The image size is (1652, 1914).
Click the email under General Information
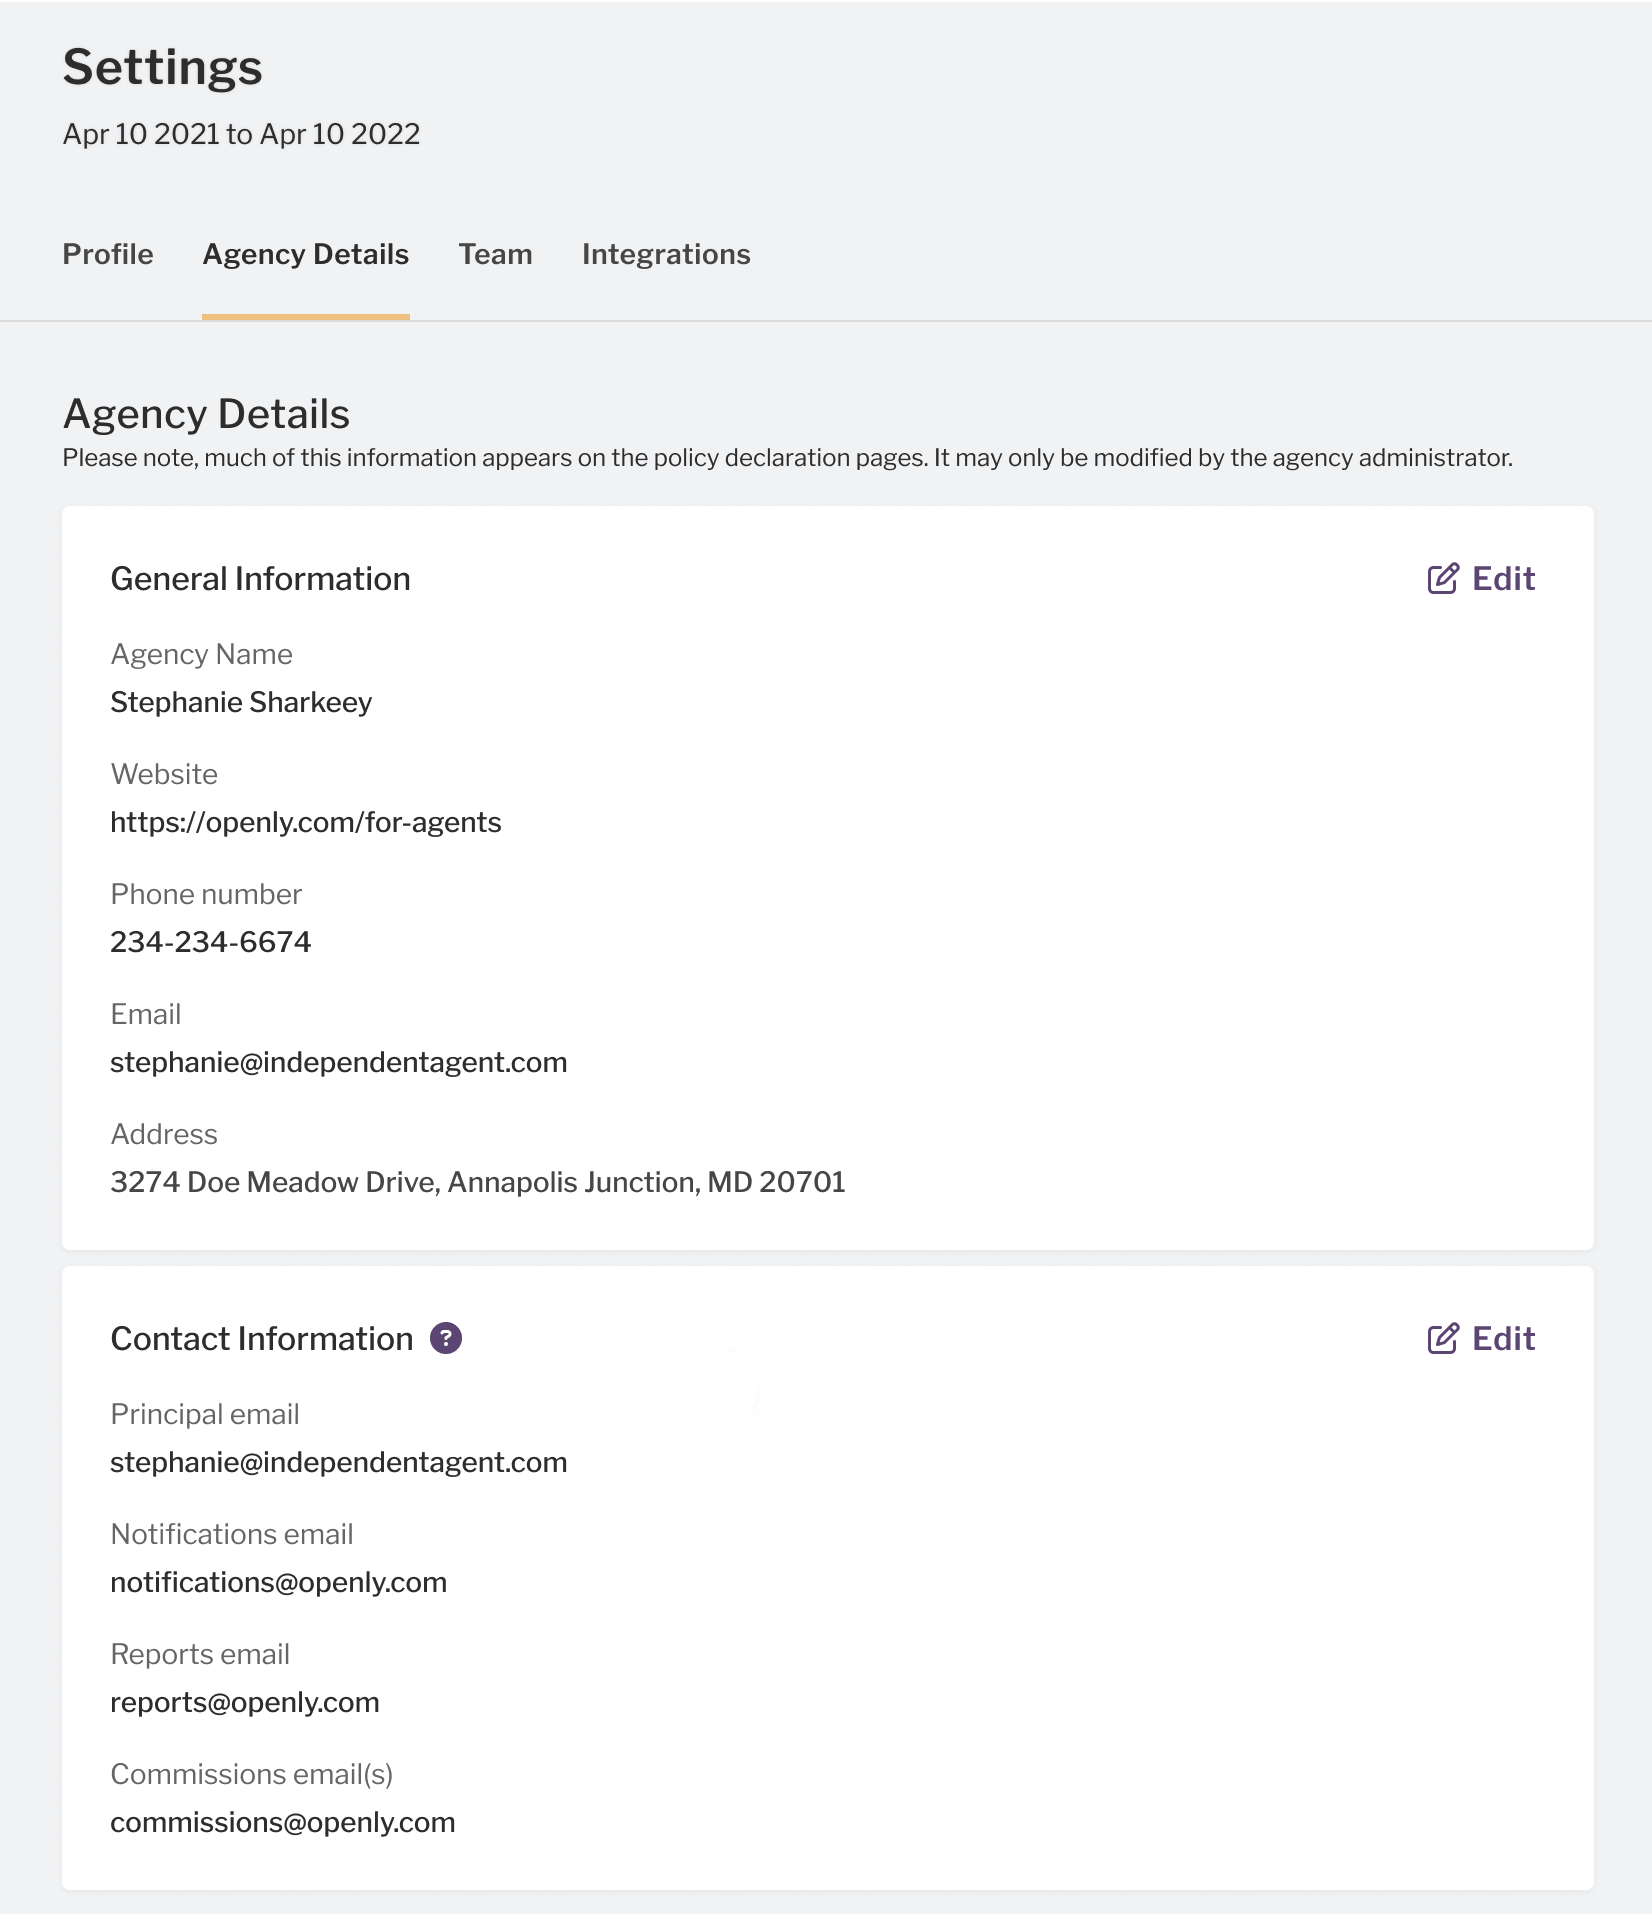(339, 1062)
